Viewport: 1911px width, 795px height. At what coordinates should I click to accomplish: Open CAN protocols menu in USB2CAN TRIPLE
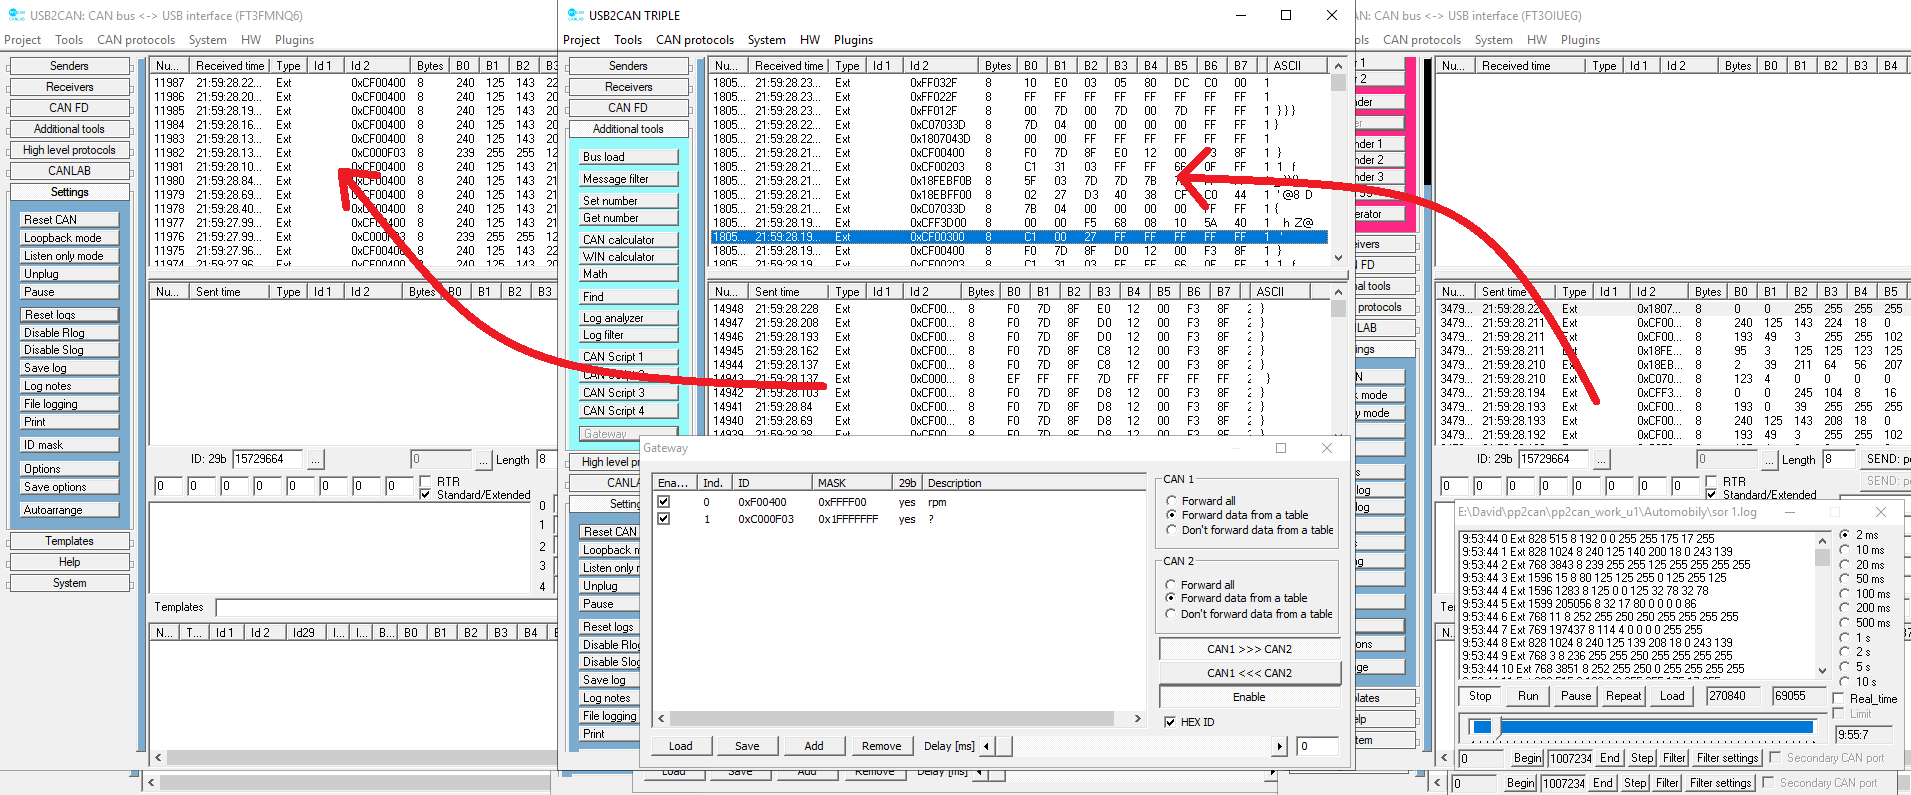coord(695,40)
